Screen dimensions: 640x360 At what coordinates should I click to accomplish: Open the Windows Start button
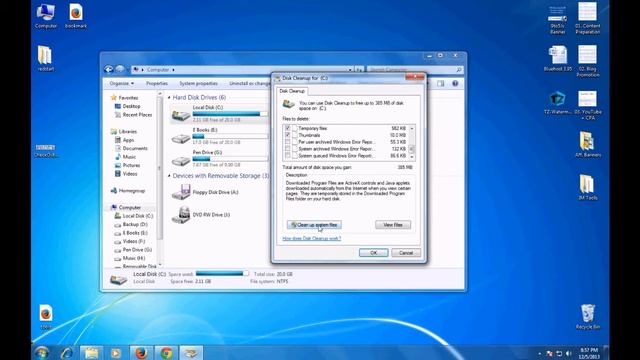(x=42, y=353)
